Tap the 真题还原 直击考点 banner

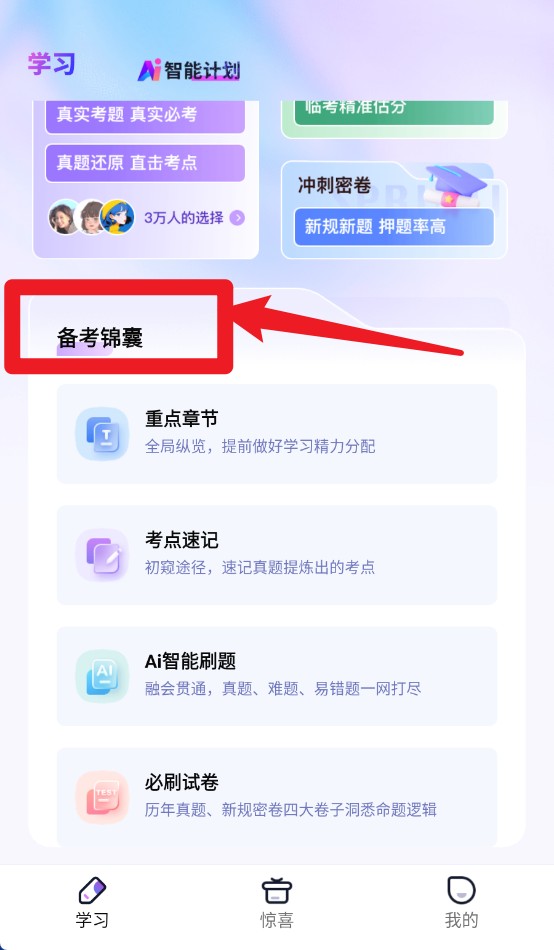(x=145, y=163)
